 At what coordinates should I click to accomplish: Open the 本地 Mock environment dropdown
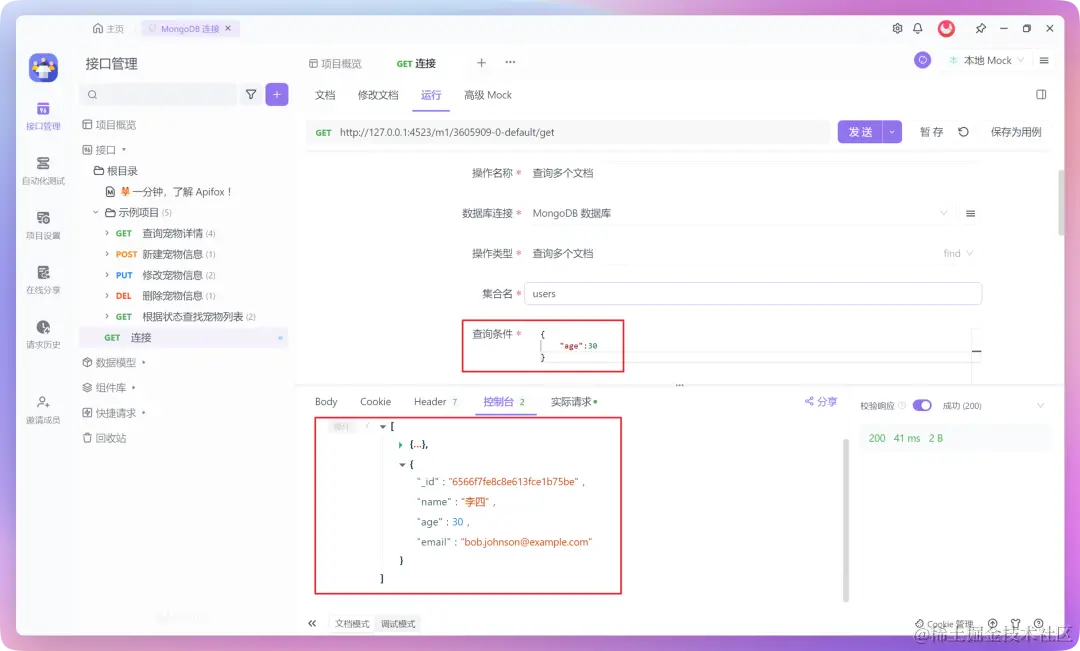point(986,60)
